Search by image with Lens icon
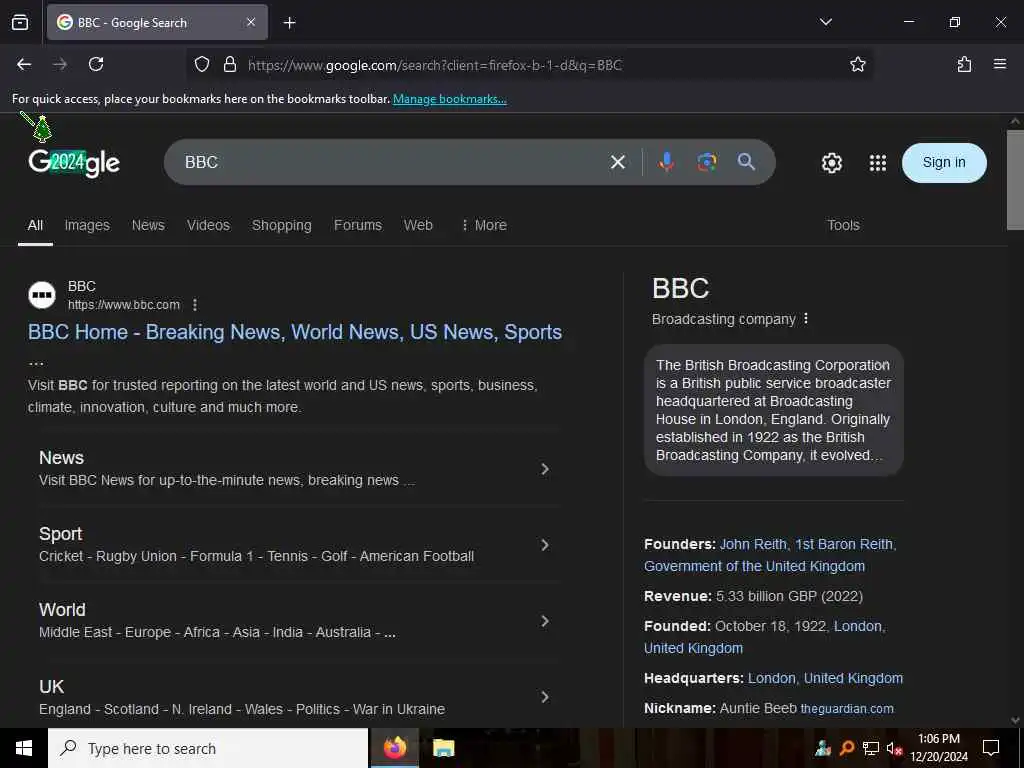Screen dimensions: 1024x768 click(x=706, y=162)
